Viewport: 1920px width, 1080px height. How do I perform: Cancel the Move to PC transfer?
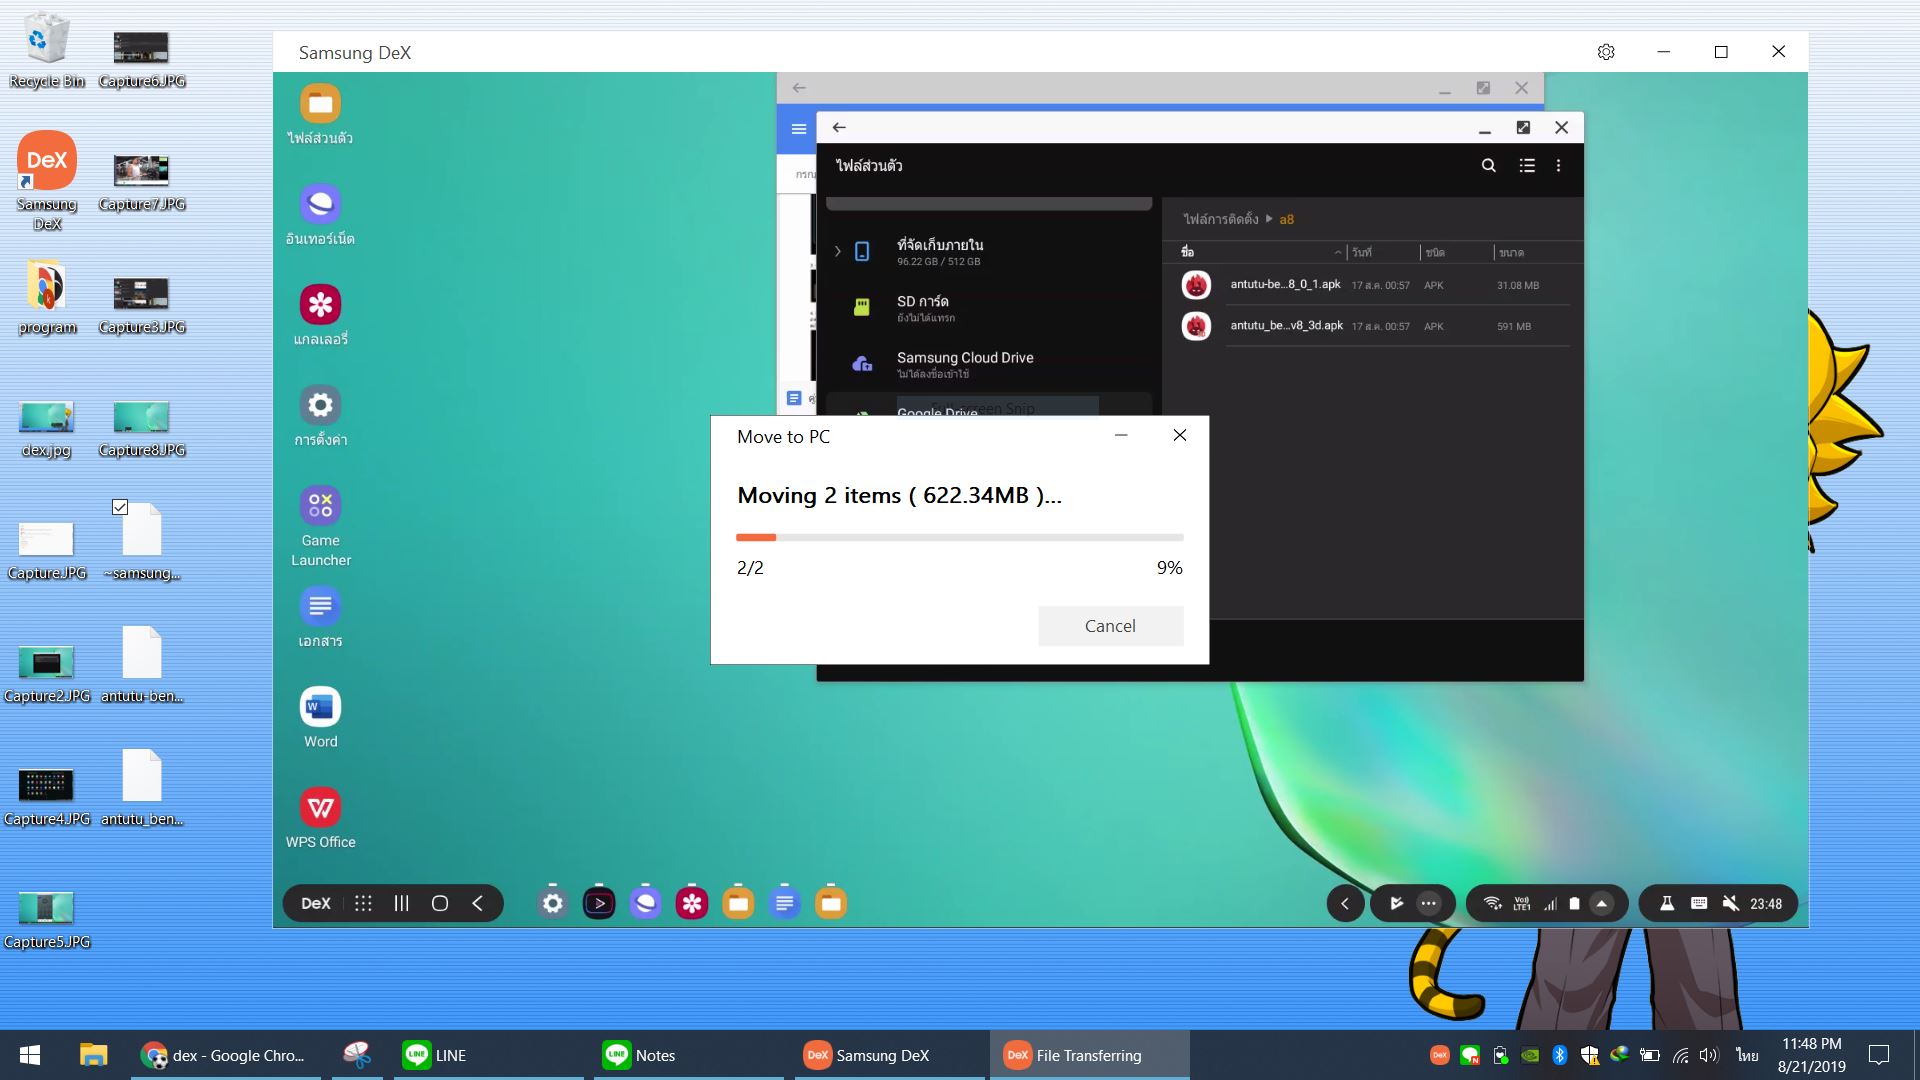[x=1110, y=626]
